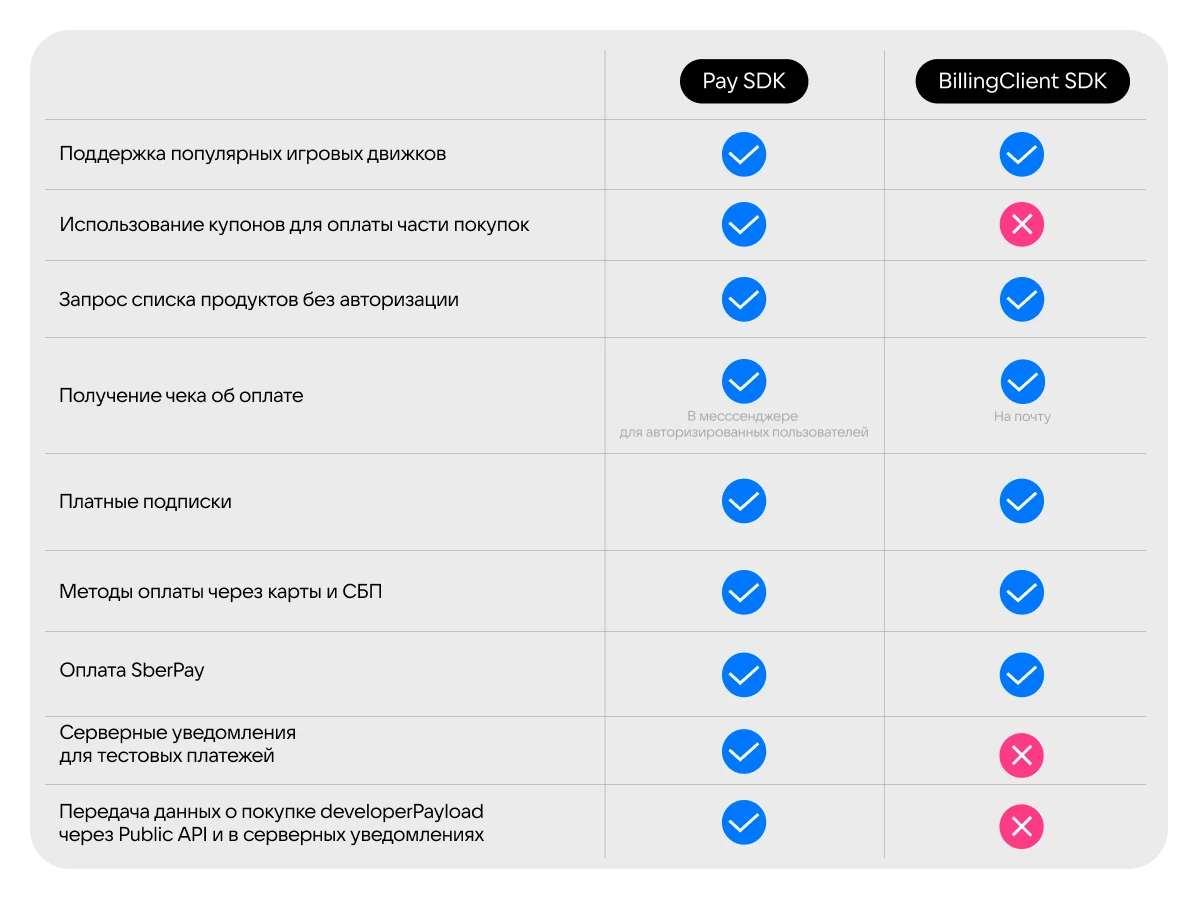Click BillingClient checkmark for product list request
The width and height of the screenshot is (1200, 900).
tap(1022, 299)
